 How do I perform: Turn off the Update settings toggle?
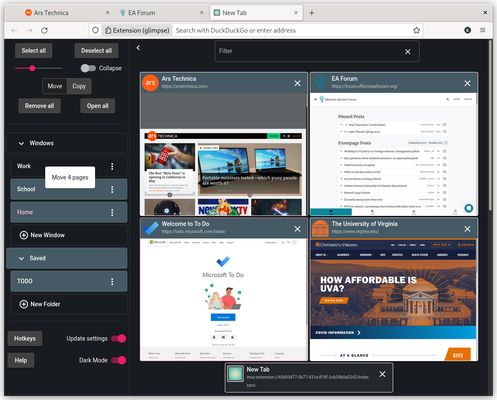[119, 339]
